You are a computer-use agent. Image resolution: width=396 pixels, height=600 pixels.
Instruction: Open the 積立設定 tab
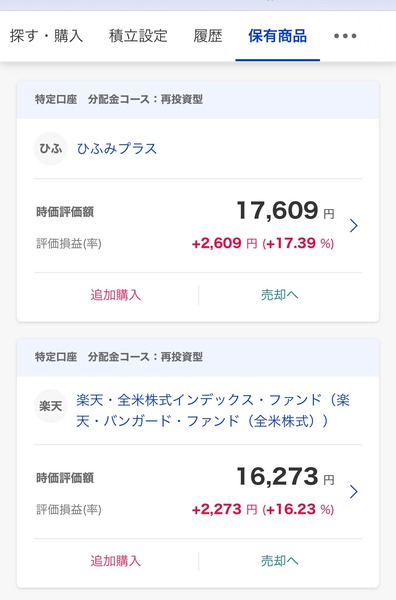coord(138,36)
